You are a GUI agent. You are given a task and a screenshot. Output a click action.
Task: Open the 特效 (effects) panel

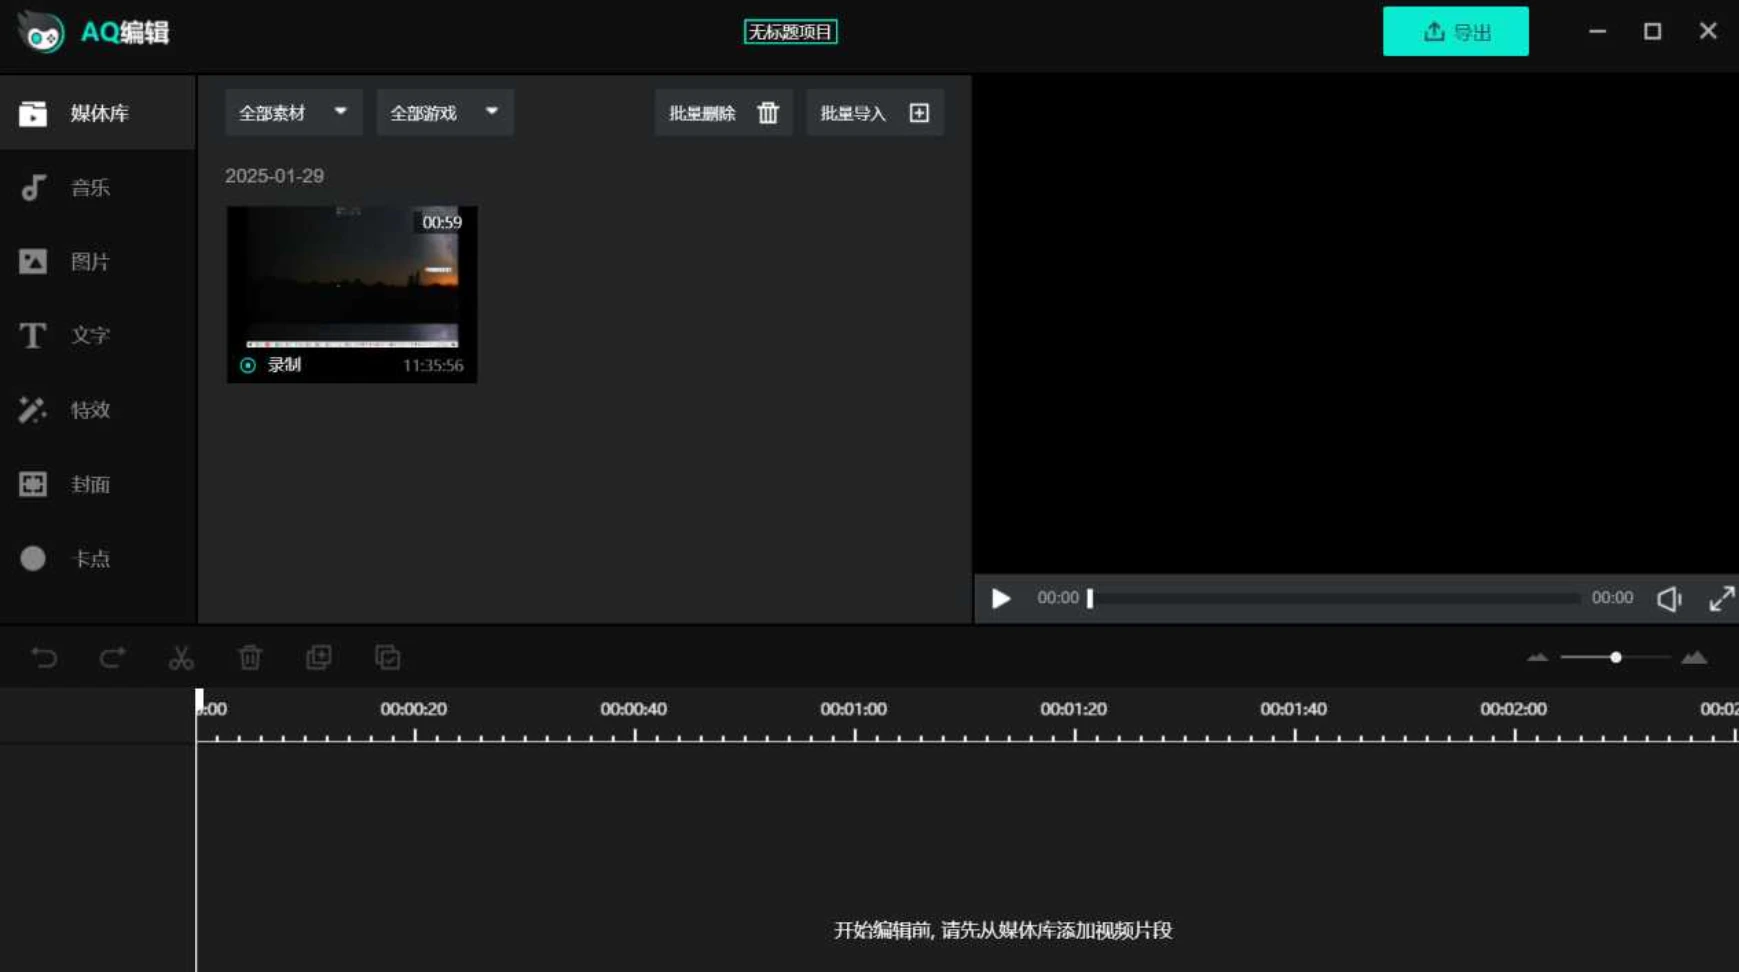pos(88,410)
